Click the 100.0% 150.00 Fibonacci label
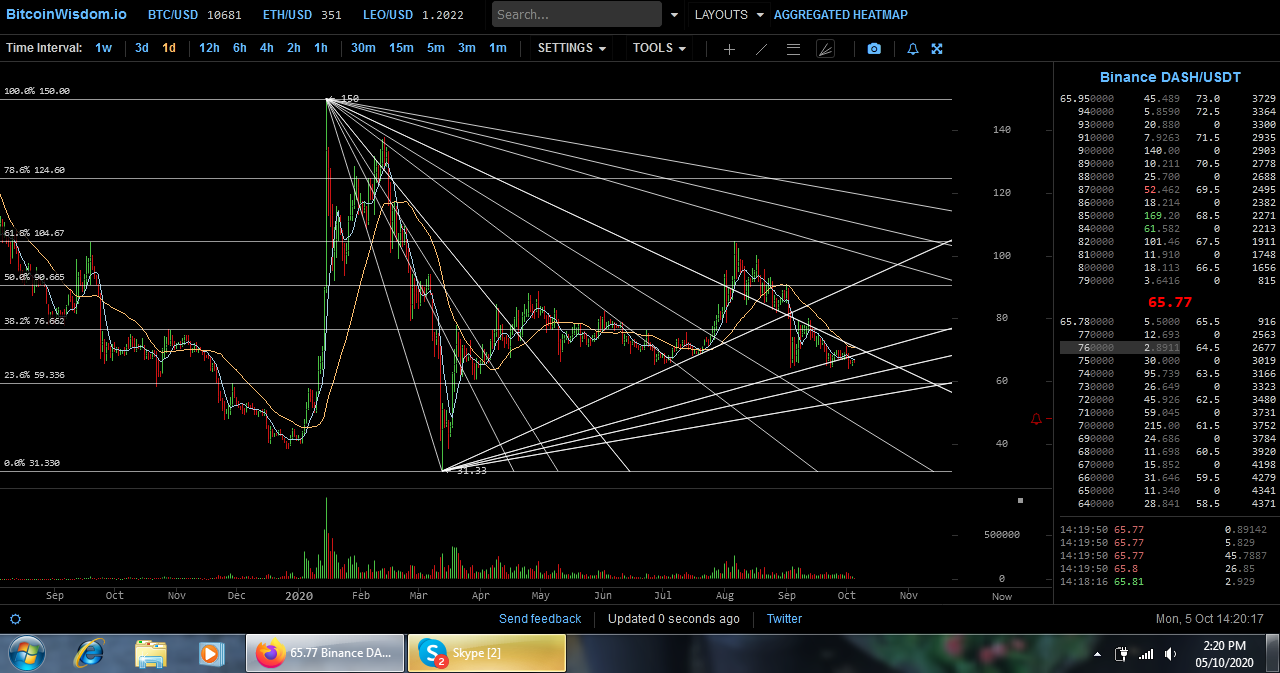Screen dimensions: 1280x673 (x=37, y=91)
